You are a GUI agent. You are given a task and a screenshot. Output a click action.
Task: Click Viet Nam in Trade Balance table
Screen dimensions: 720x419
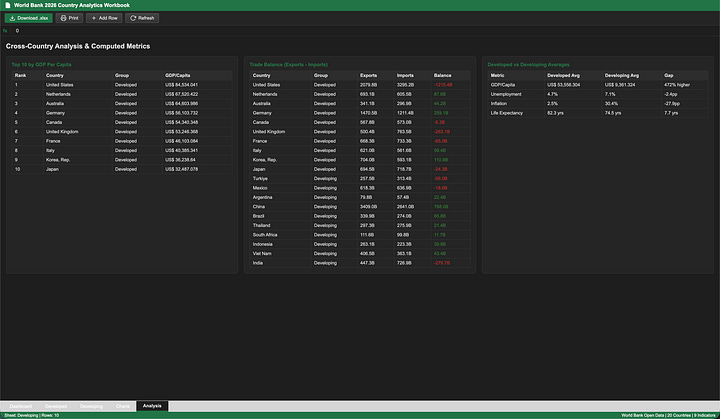coord(262,254)
